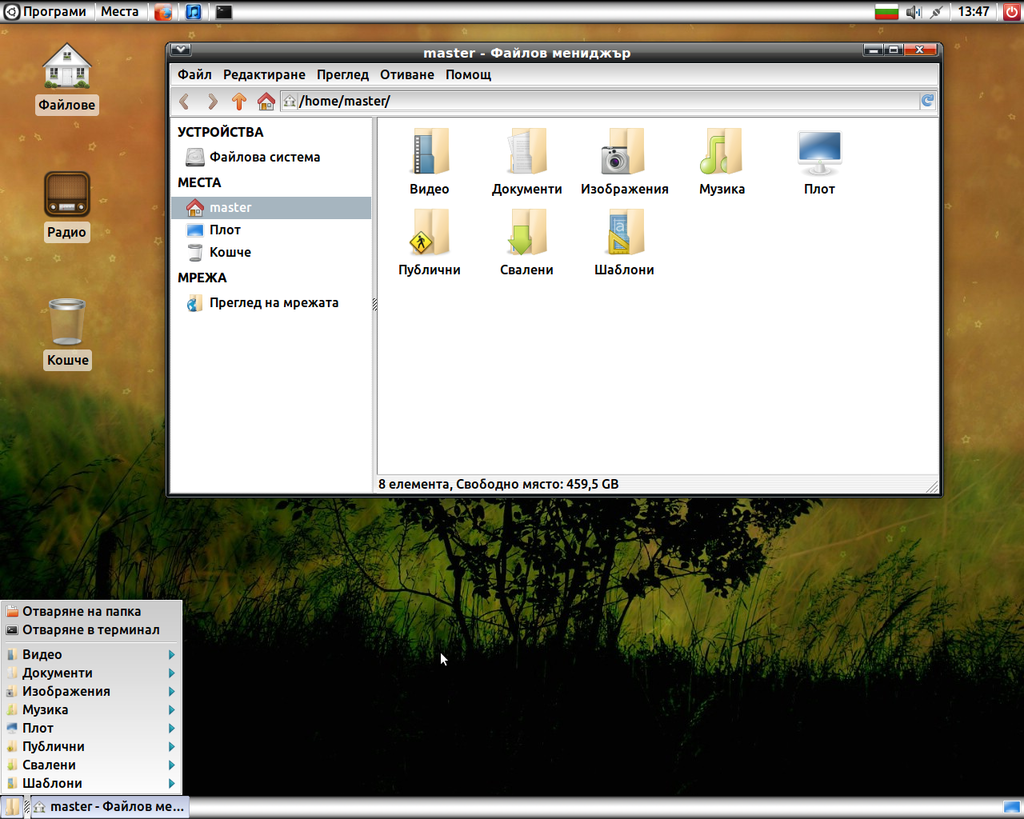Select master in sidebar places
1024x819 pixels.
pos(271,208)
